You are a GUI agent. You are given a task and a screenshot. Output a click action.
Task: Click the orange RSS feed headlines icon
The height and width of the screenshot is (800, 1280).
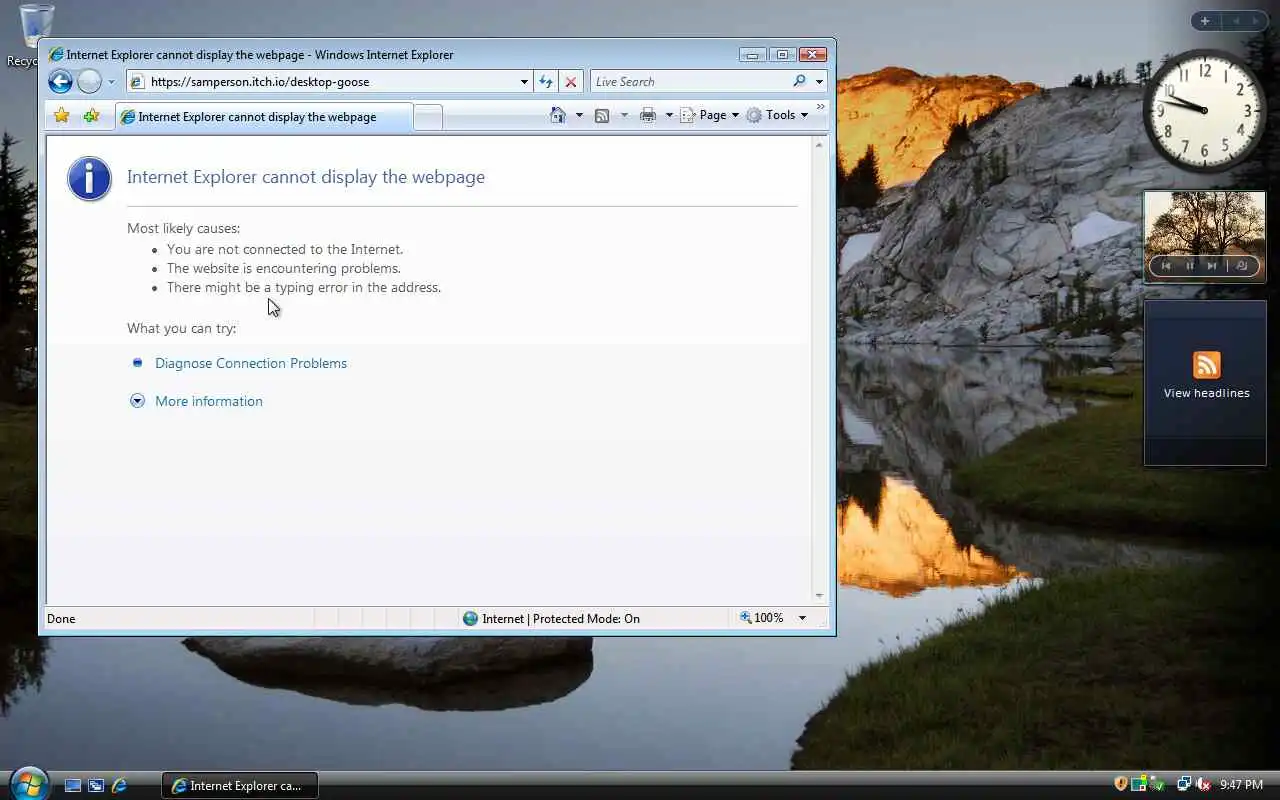[x=1206, y=365]
